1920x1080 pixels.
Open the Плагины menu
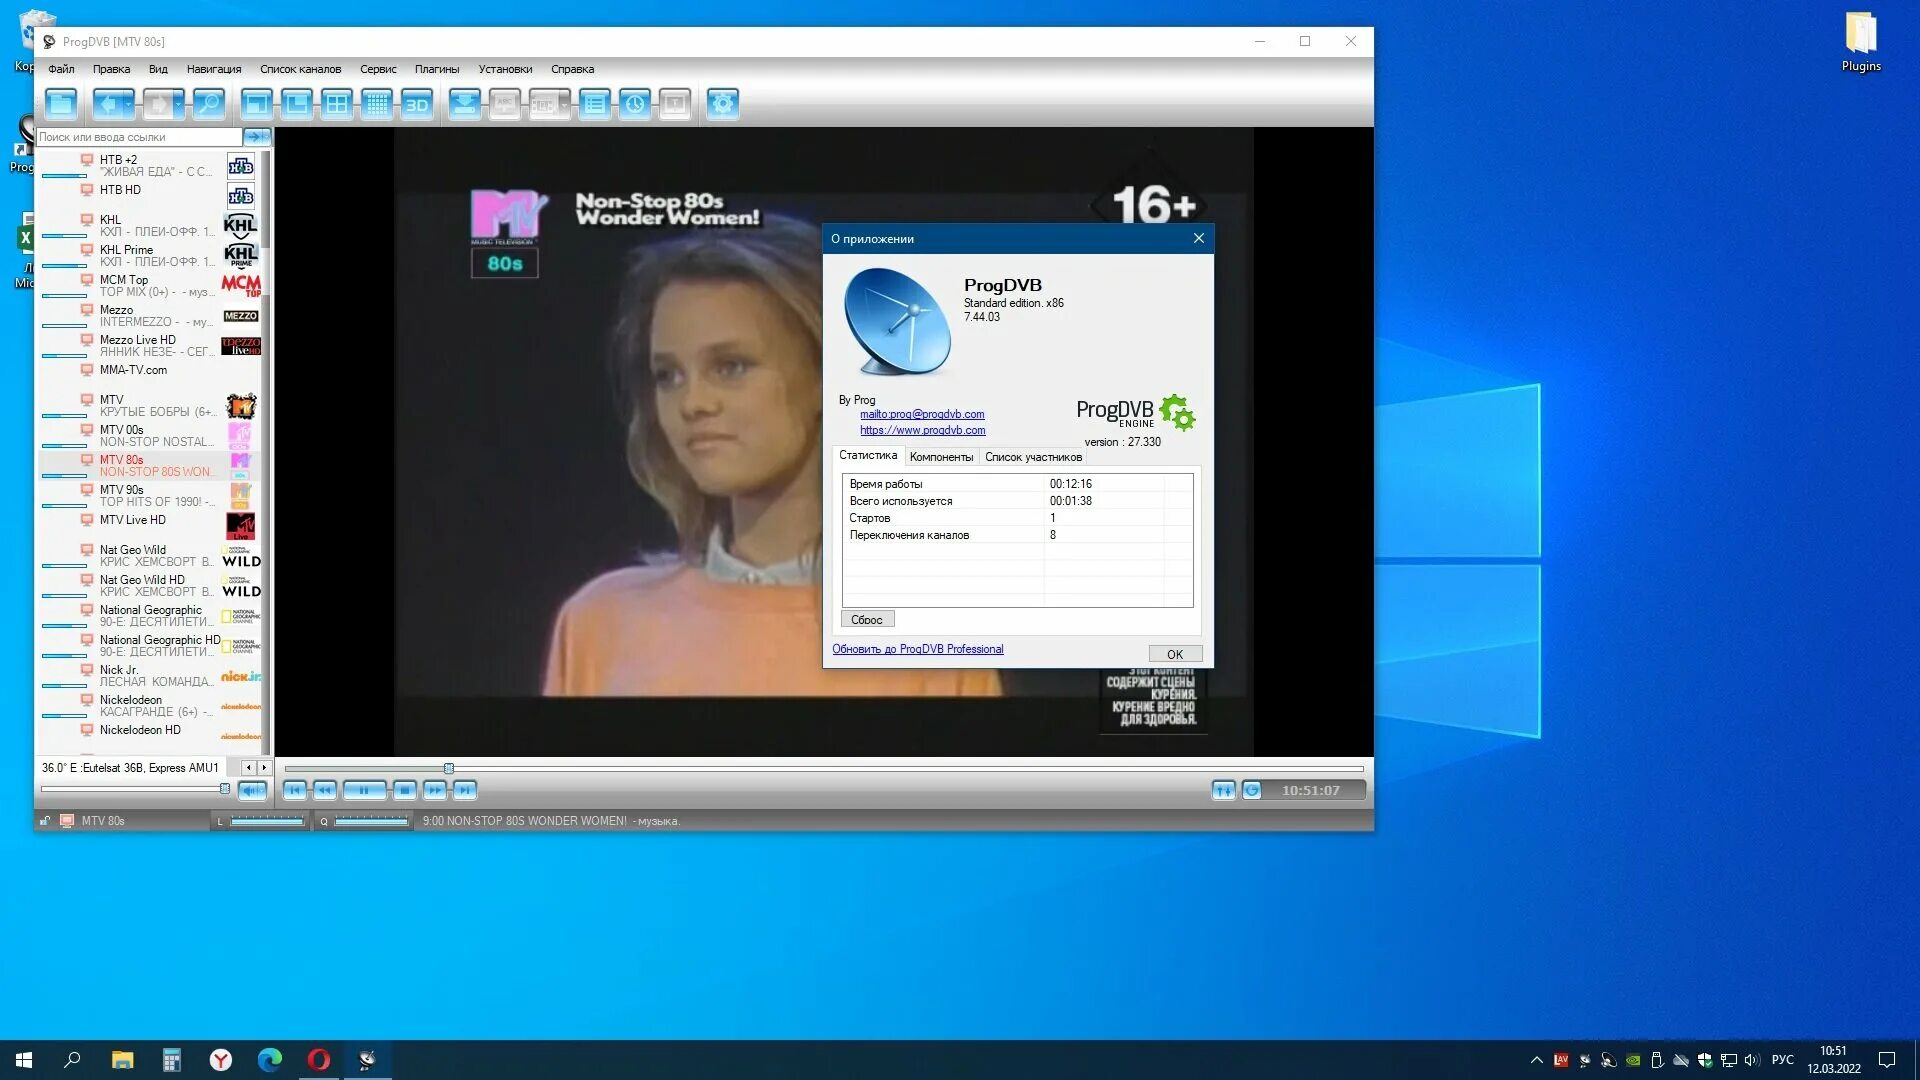(x=437, y=69)
